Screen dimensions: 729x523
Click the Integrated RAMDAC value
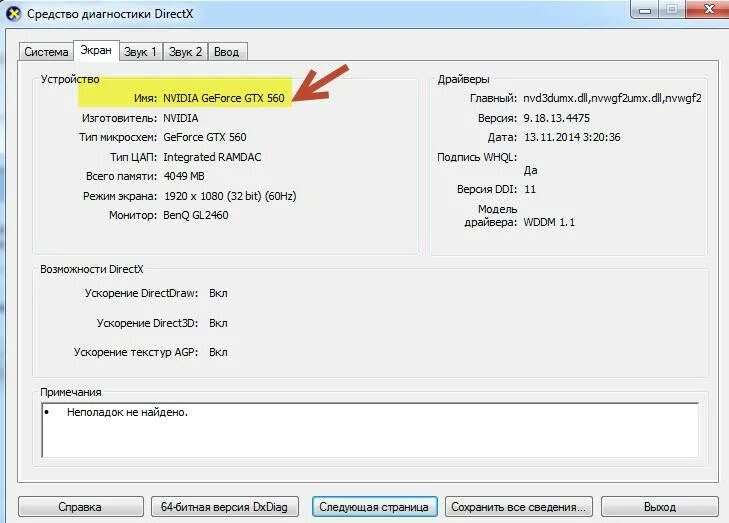click(x=212, y=157)
